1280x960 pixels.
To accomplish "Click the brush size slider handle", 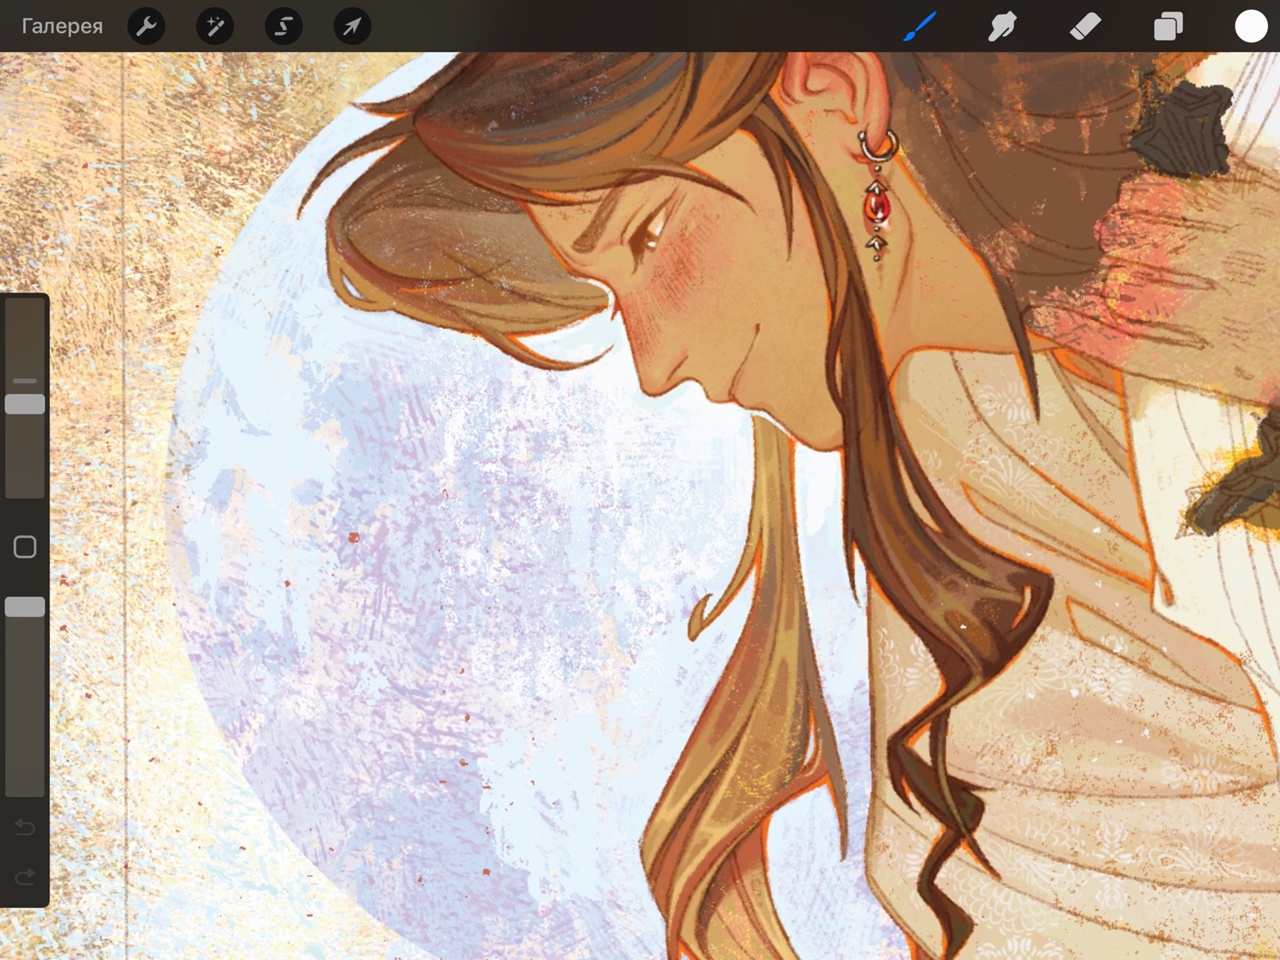I will click(x=25, y=404).
